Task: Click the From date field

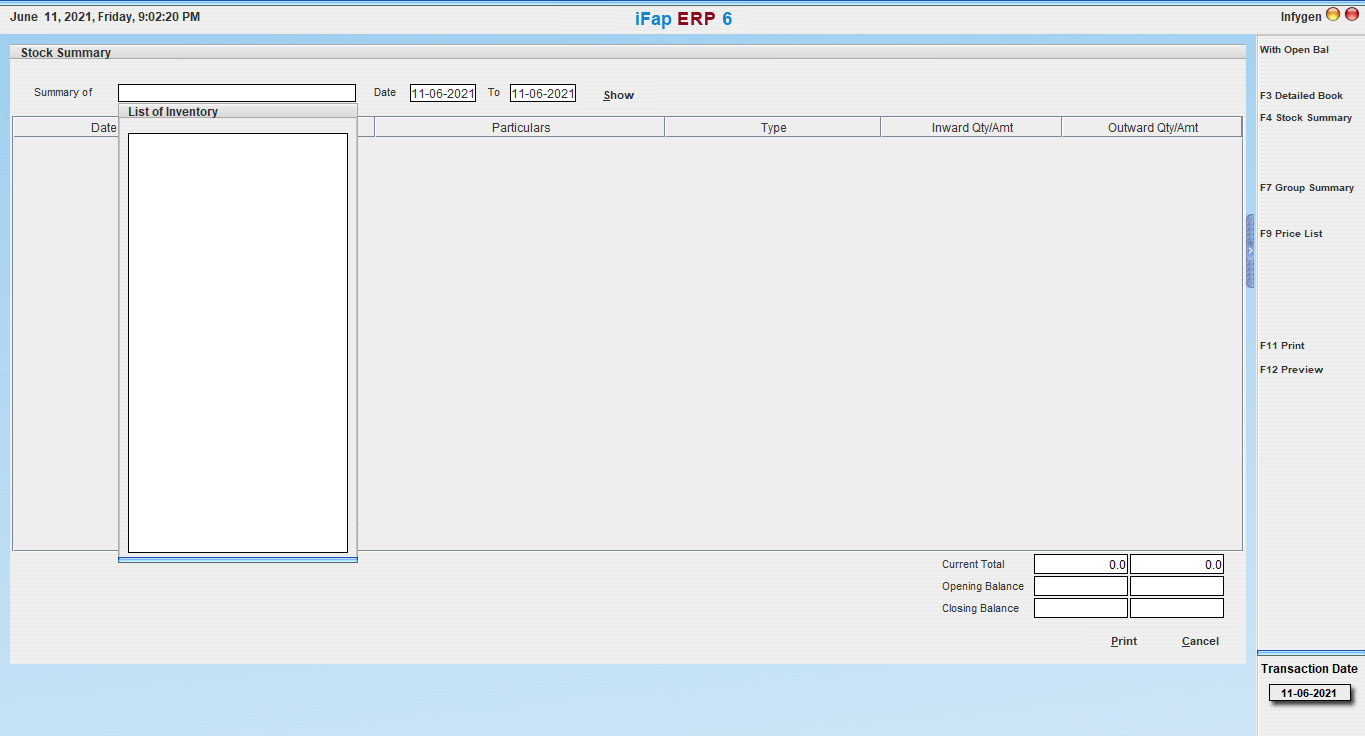Action: pos(442,94)
